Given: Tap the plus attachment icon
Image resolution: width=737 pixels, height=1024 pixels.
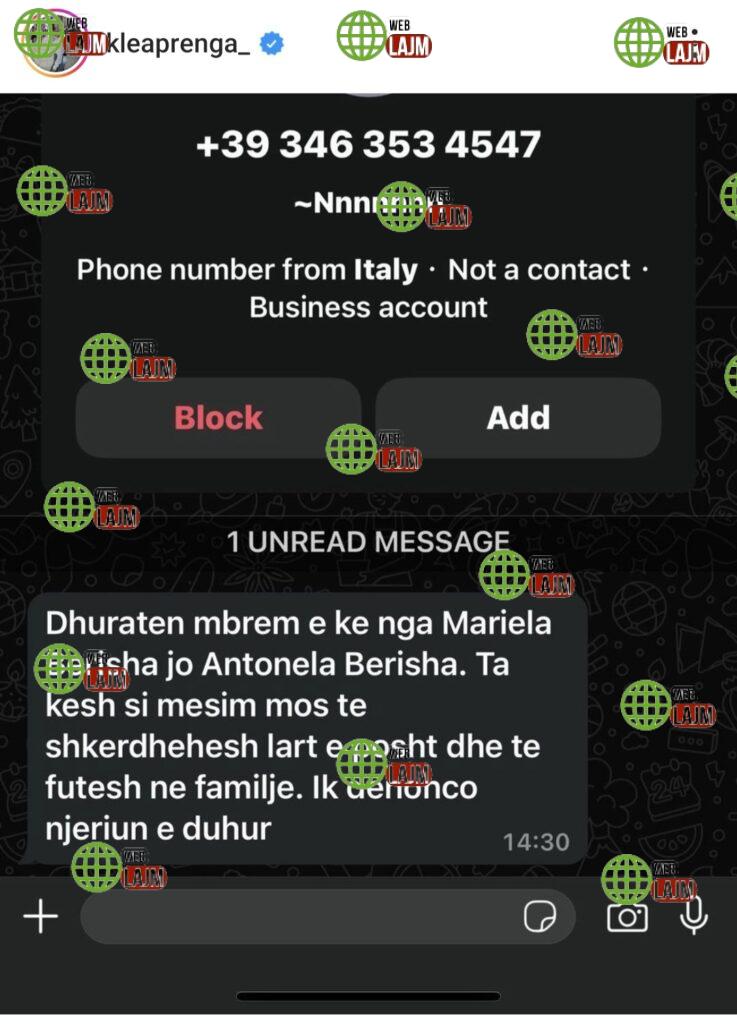Looking at the screenshot, I should pyautogui.click(x=41, y=916).
